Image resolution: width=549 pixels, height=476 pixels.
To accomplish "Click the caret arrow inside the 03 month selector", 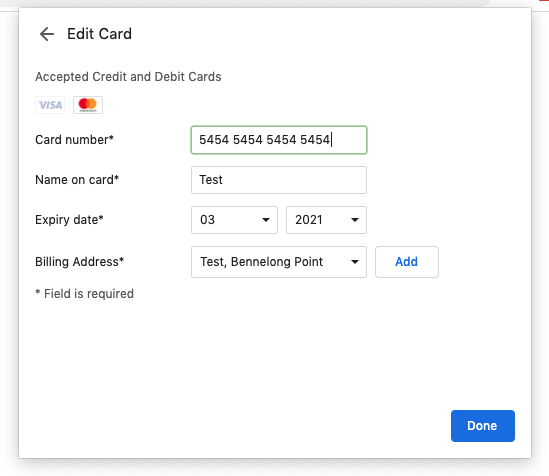I will pyautogui.click(x=266, y=220).
